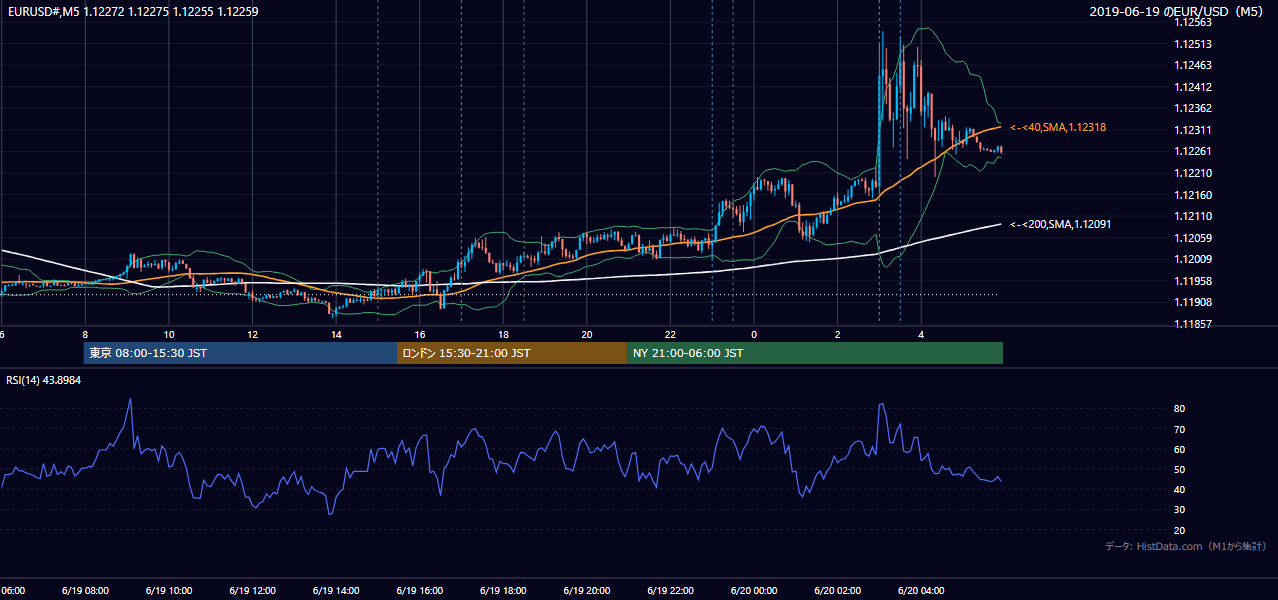Click price axis value 1.12563

[1193, 22]
